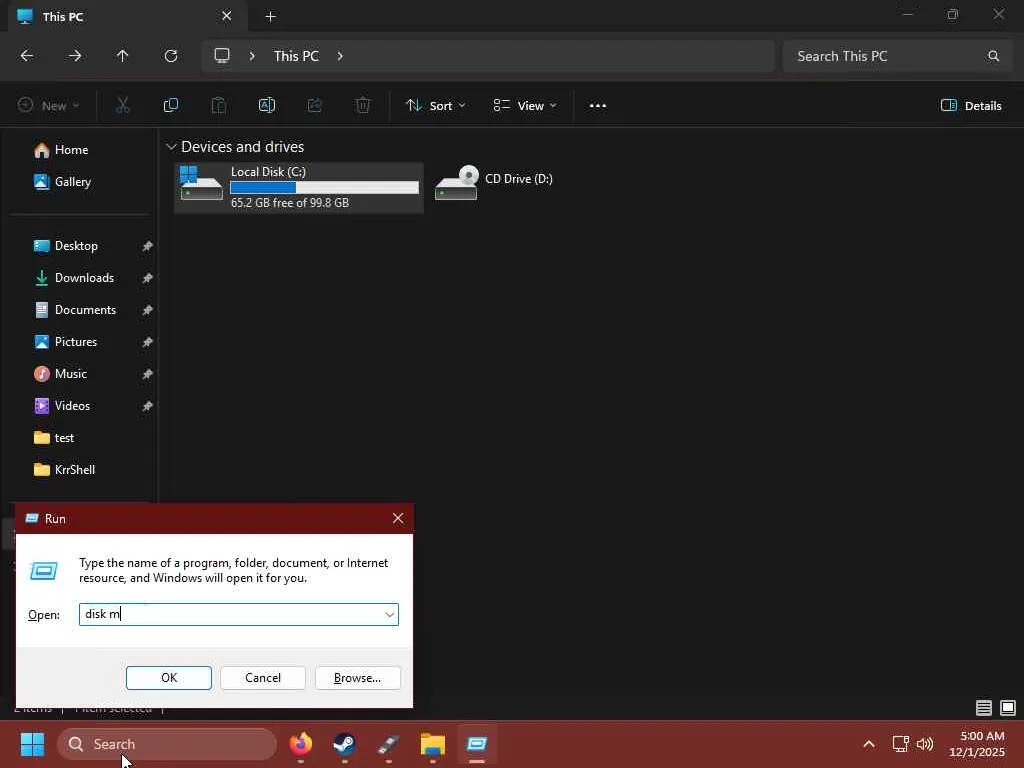Screen dimensions: 1024x768
Task: Close the Run dialog
Action: 398,519
